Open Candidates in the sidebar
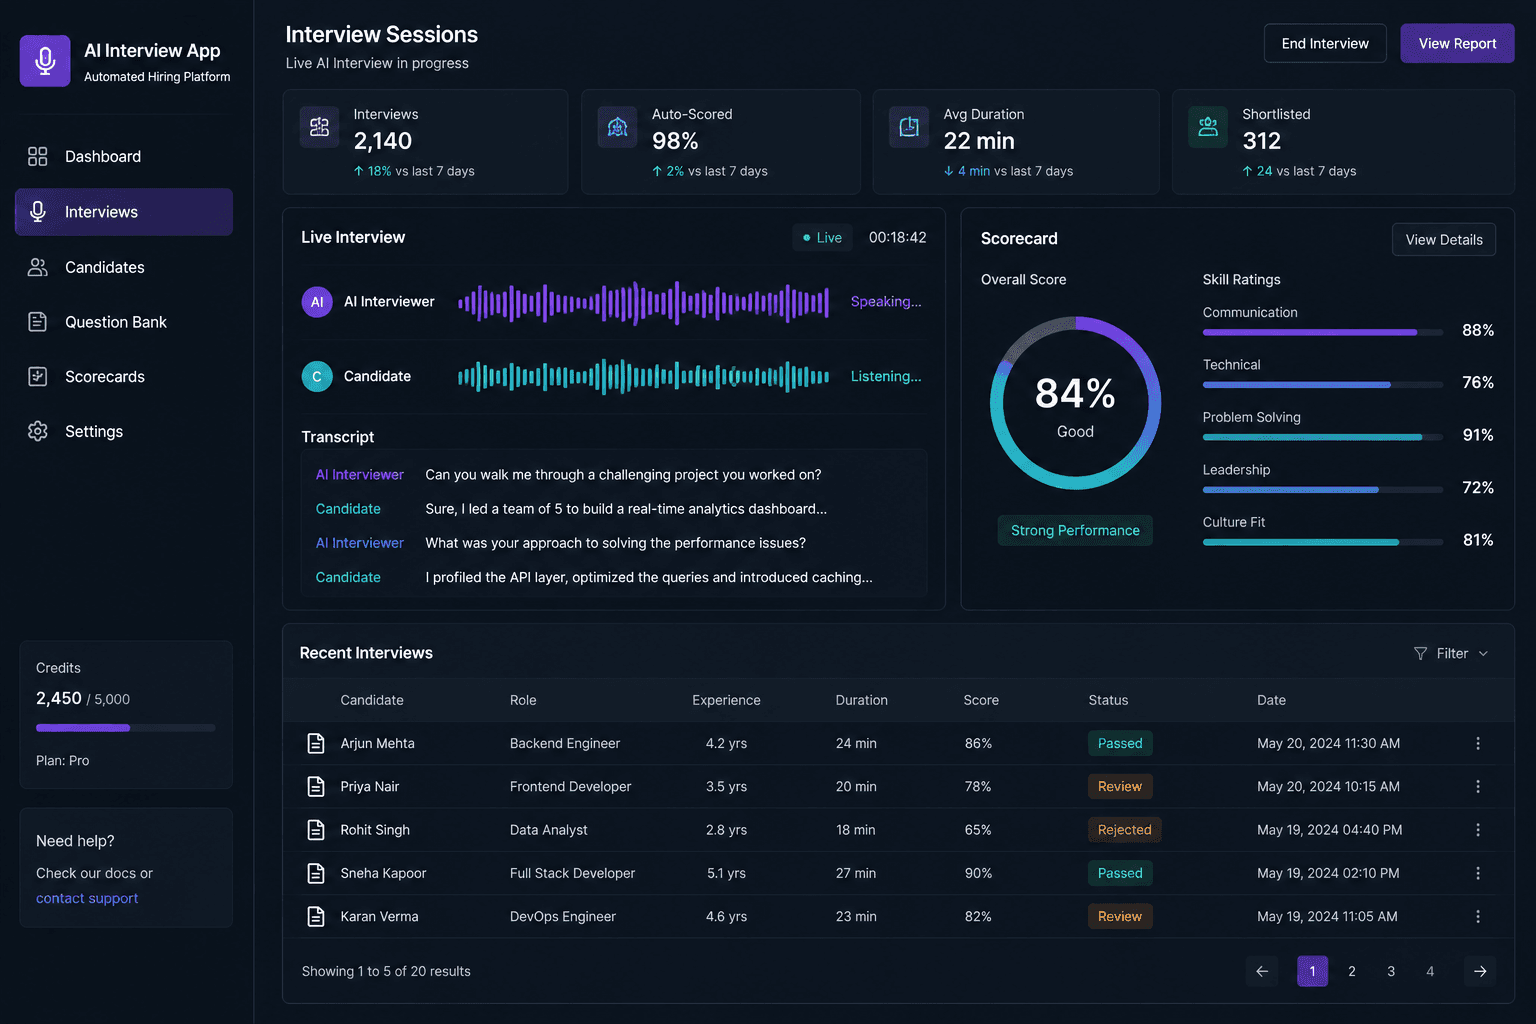Screen dimensions: 1536x1024 pyautogui.click(x=124, y=267)
